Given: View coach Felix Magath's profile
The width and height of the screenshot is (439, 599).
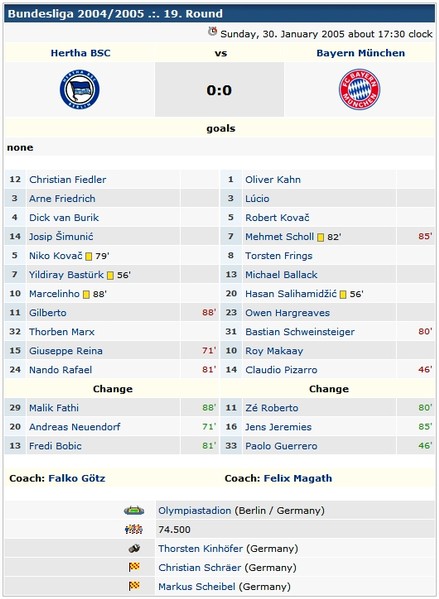Looking at the screenshot, I should click(x=298, y=478).
